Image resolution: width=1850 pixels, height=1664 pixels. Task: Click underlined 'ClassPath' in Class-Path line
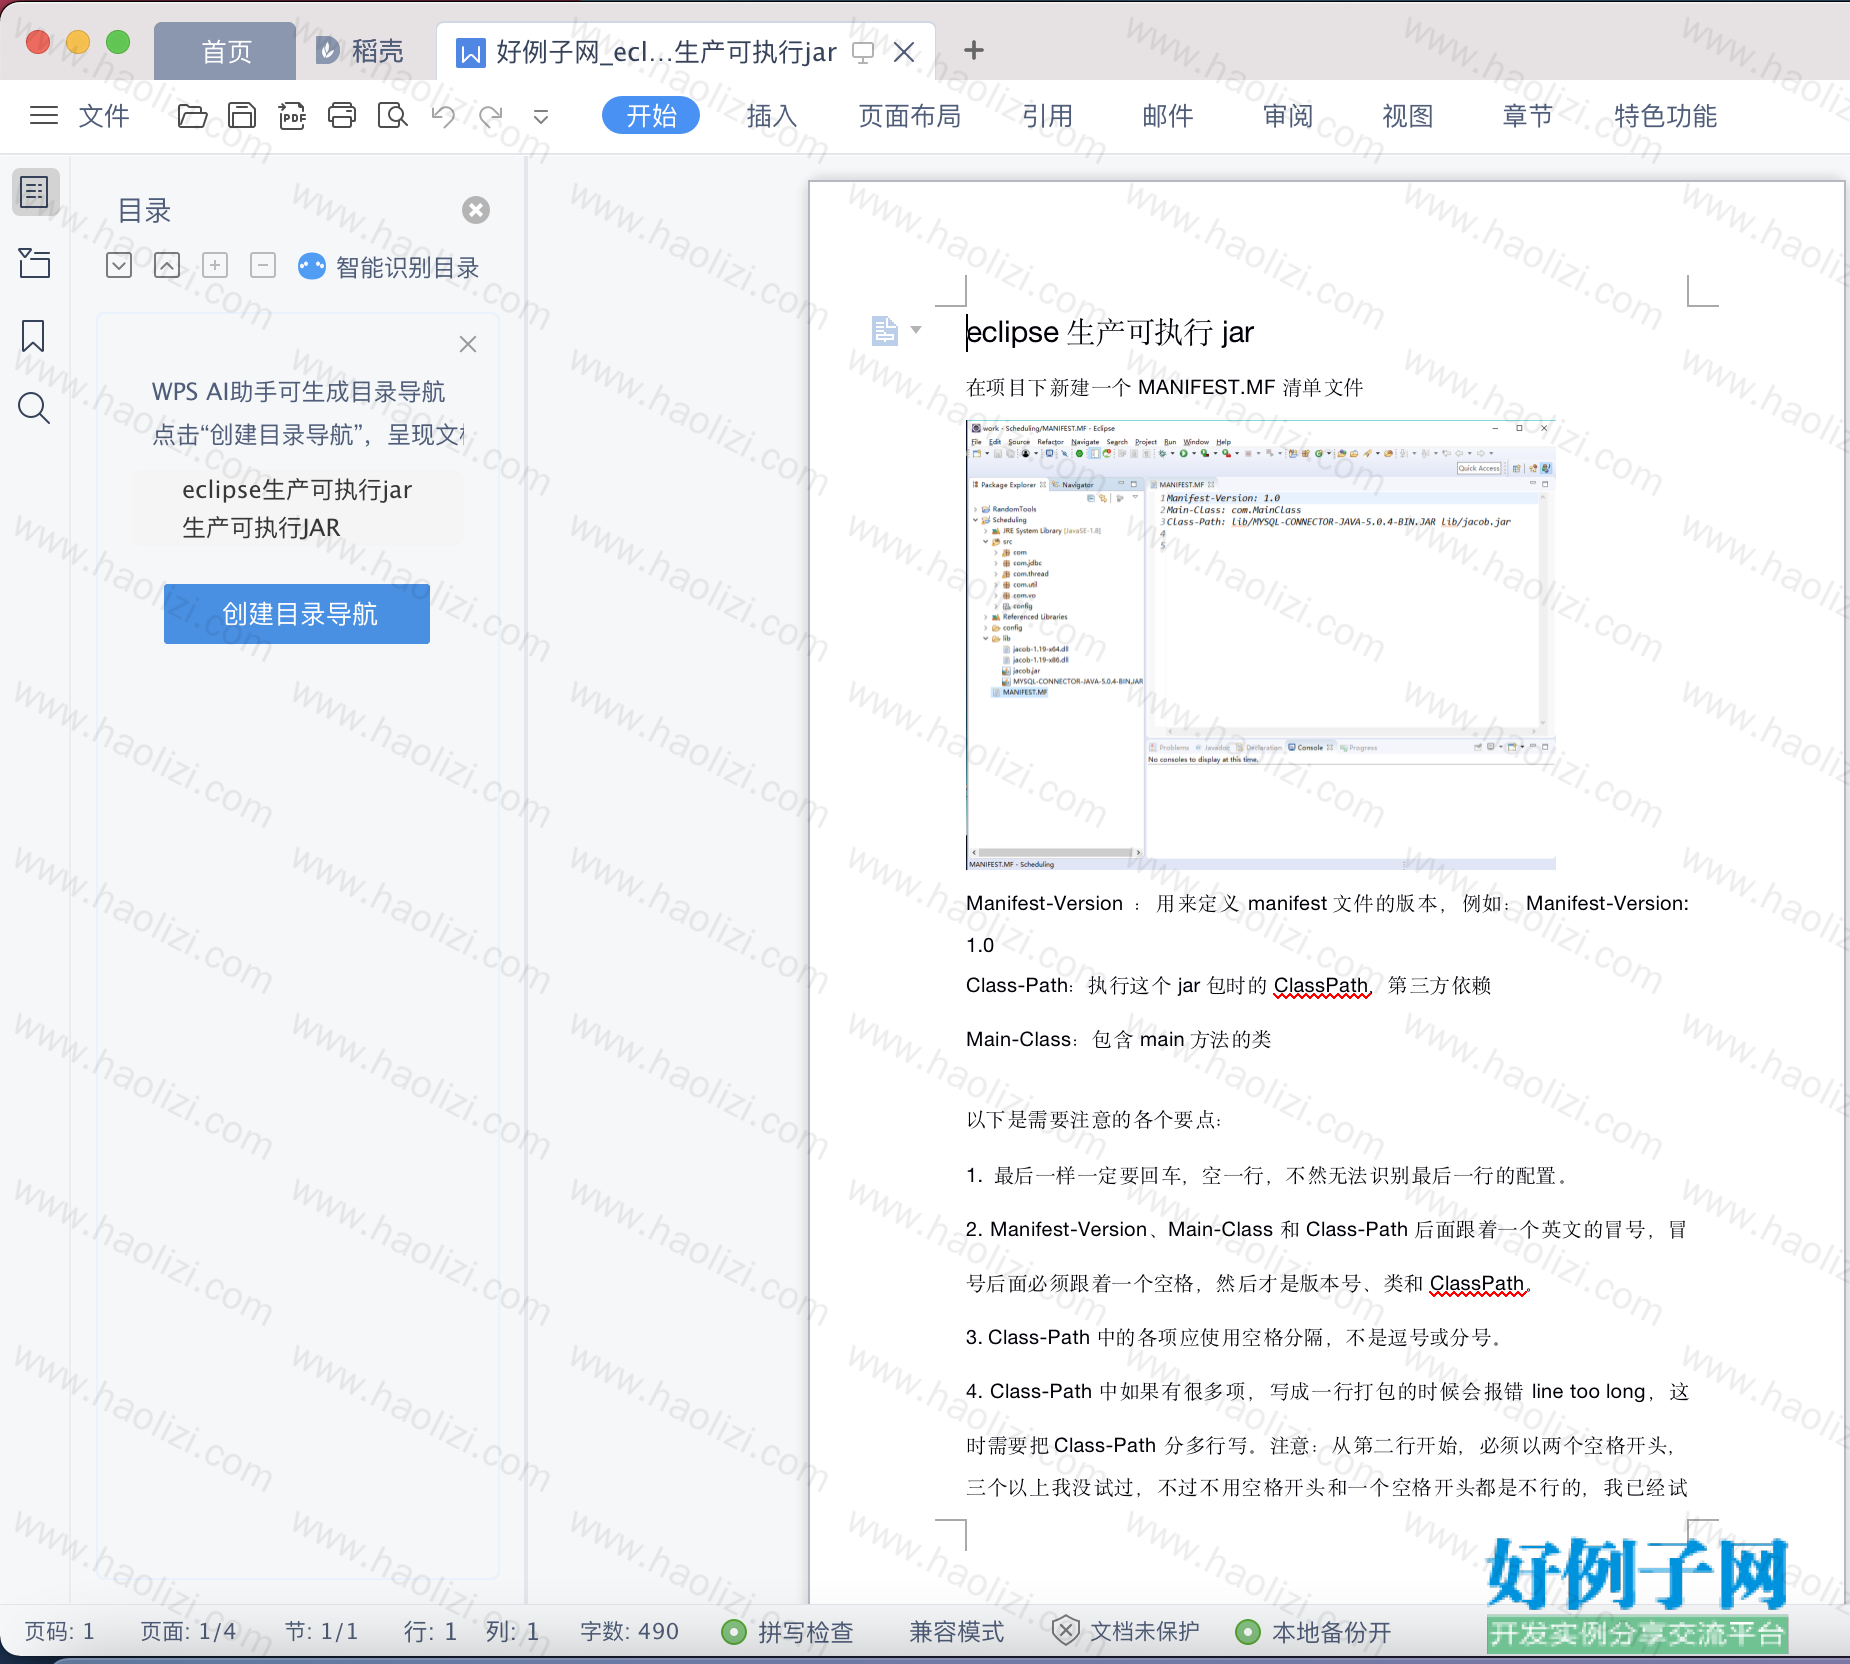[1320, 986]
